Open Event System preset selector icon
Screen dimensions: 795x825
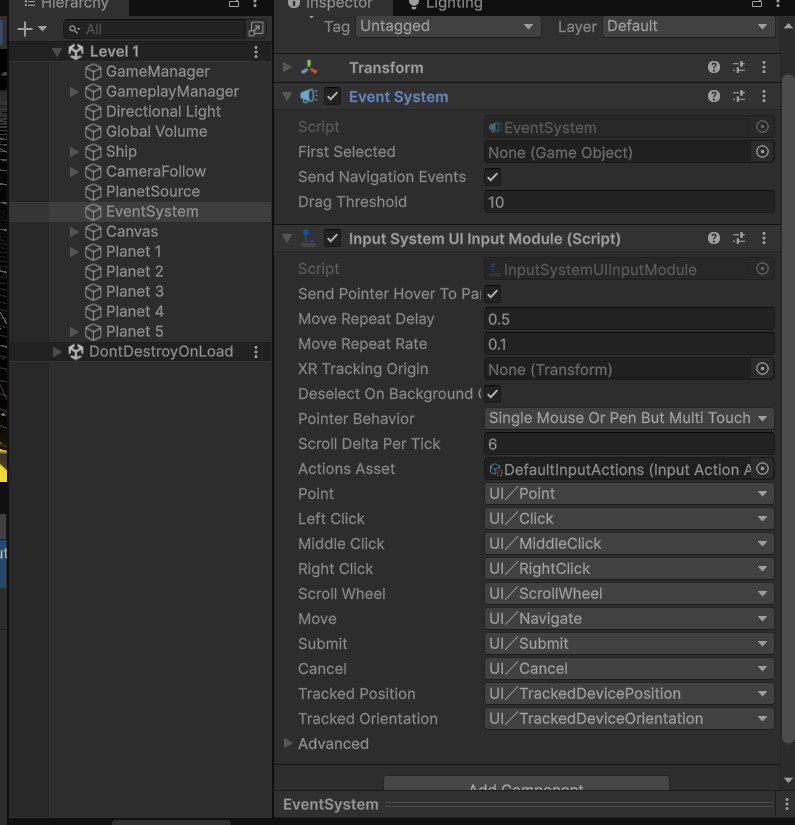pos(739,97)
